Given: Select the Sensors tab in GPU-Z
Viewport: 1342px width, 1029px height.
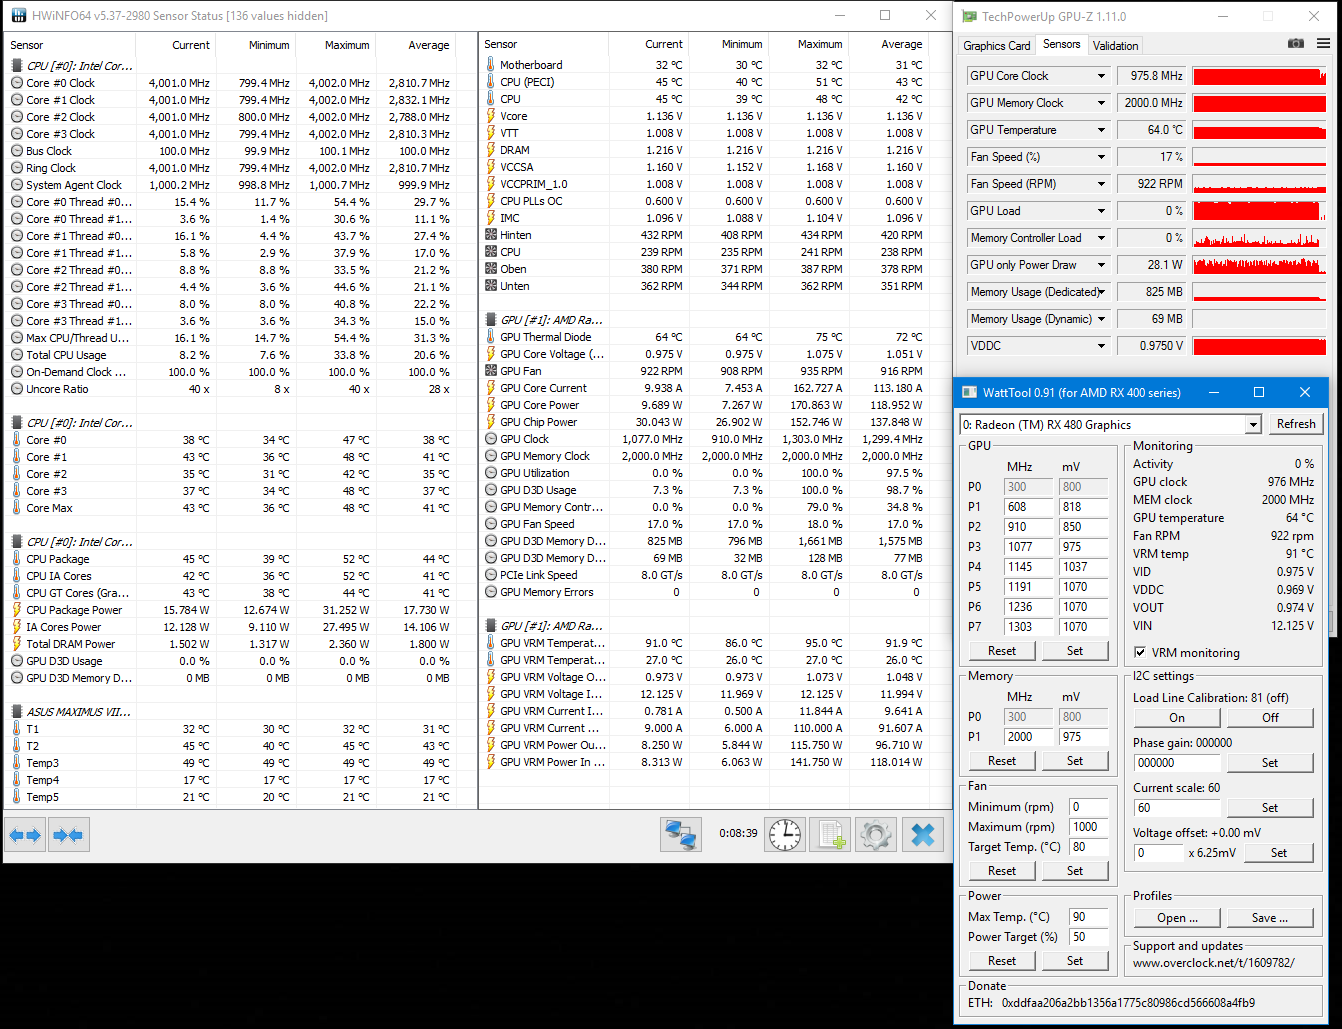Looking at the screenshot, I should 1061,44.
